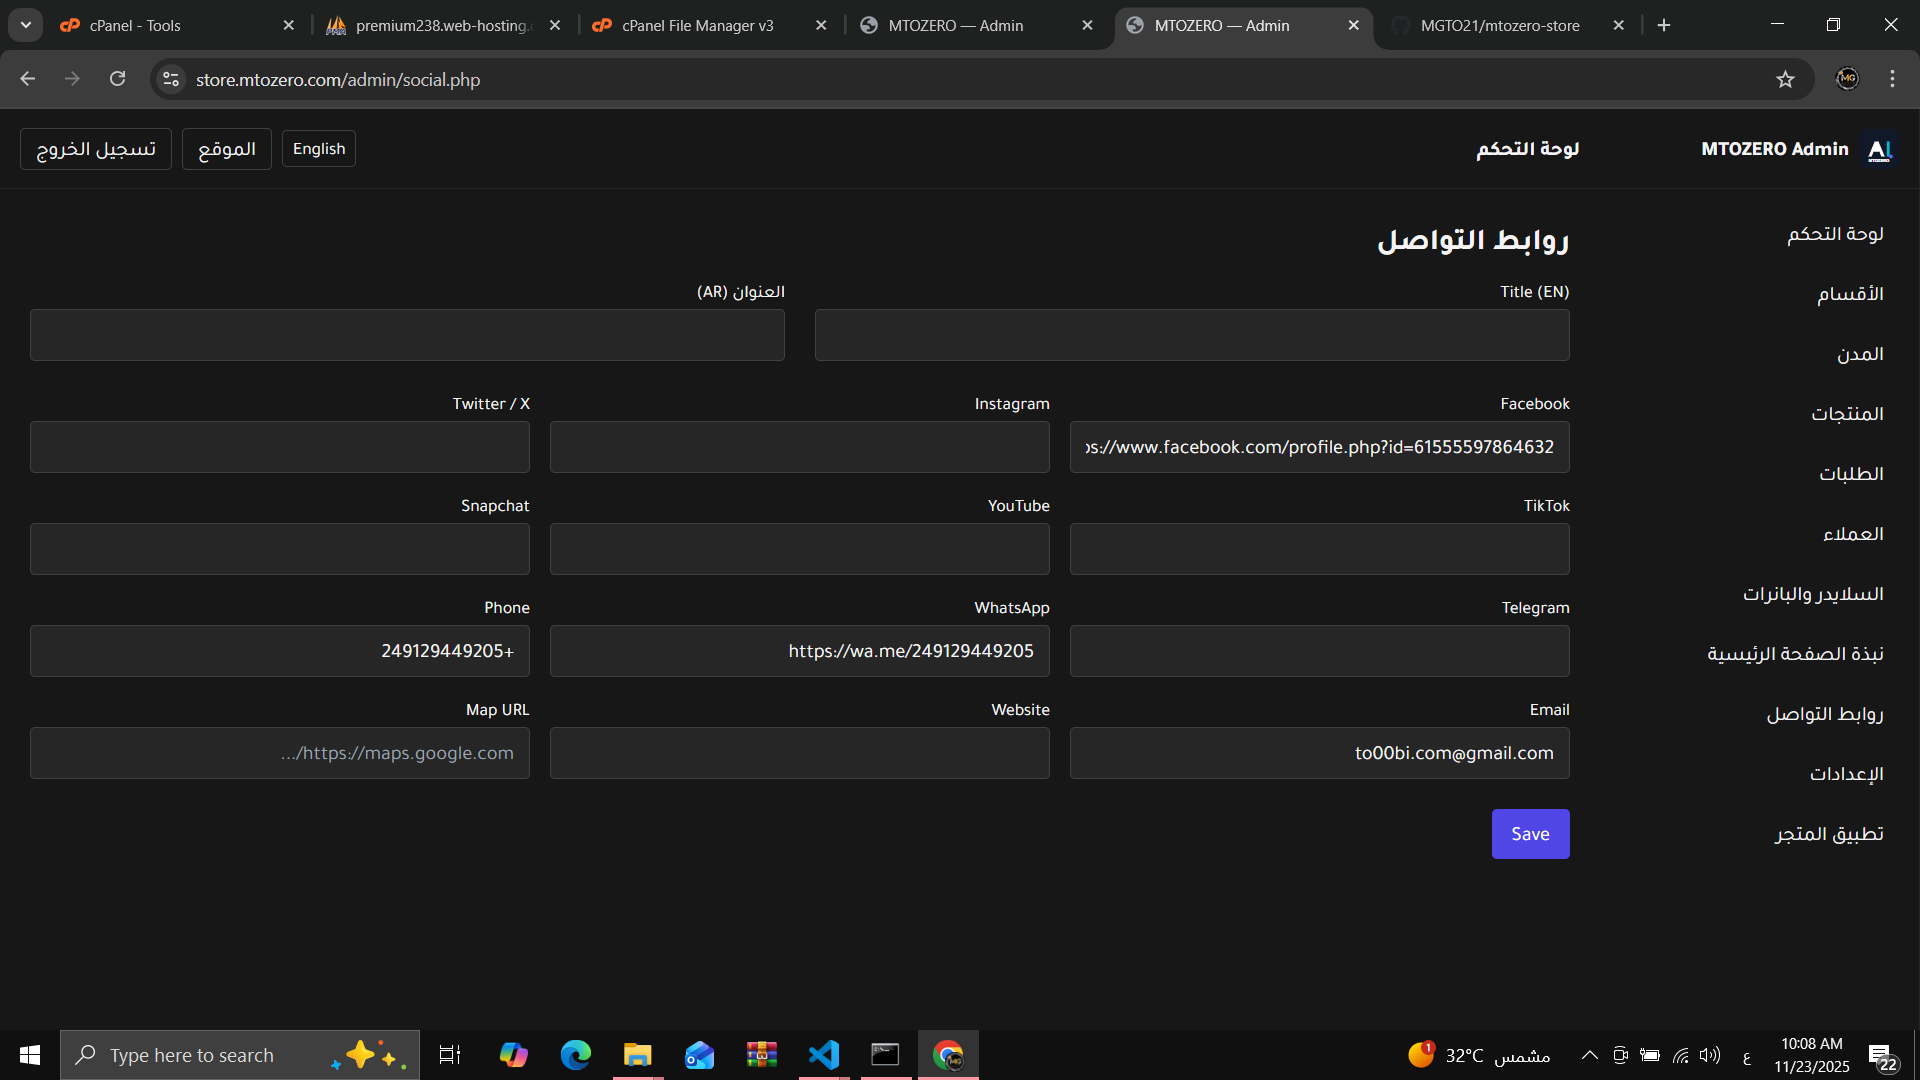This screenshot has width=1920, height=1080.
Task: Switch language with English button
Action: pyautogui.click(x=318, y=149)
